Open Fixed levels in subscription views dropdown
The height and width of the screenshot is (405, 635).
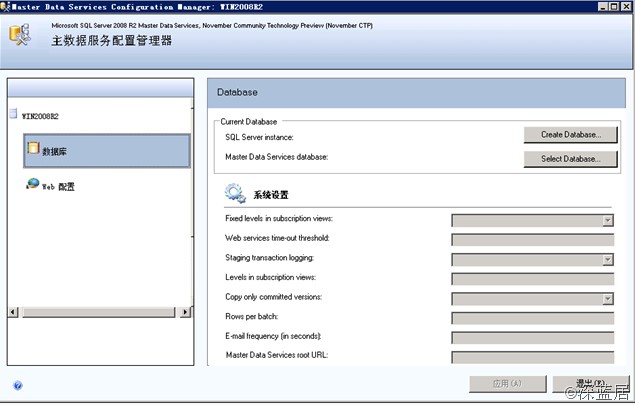[x=607, y=220]
